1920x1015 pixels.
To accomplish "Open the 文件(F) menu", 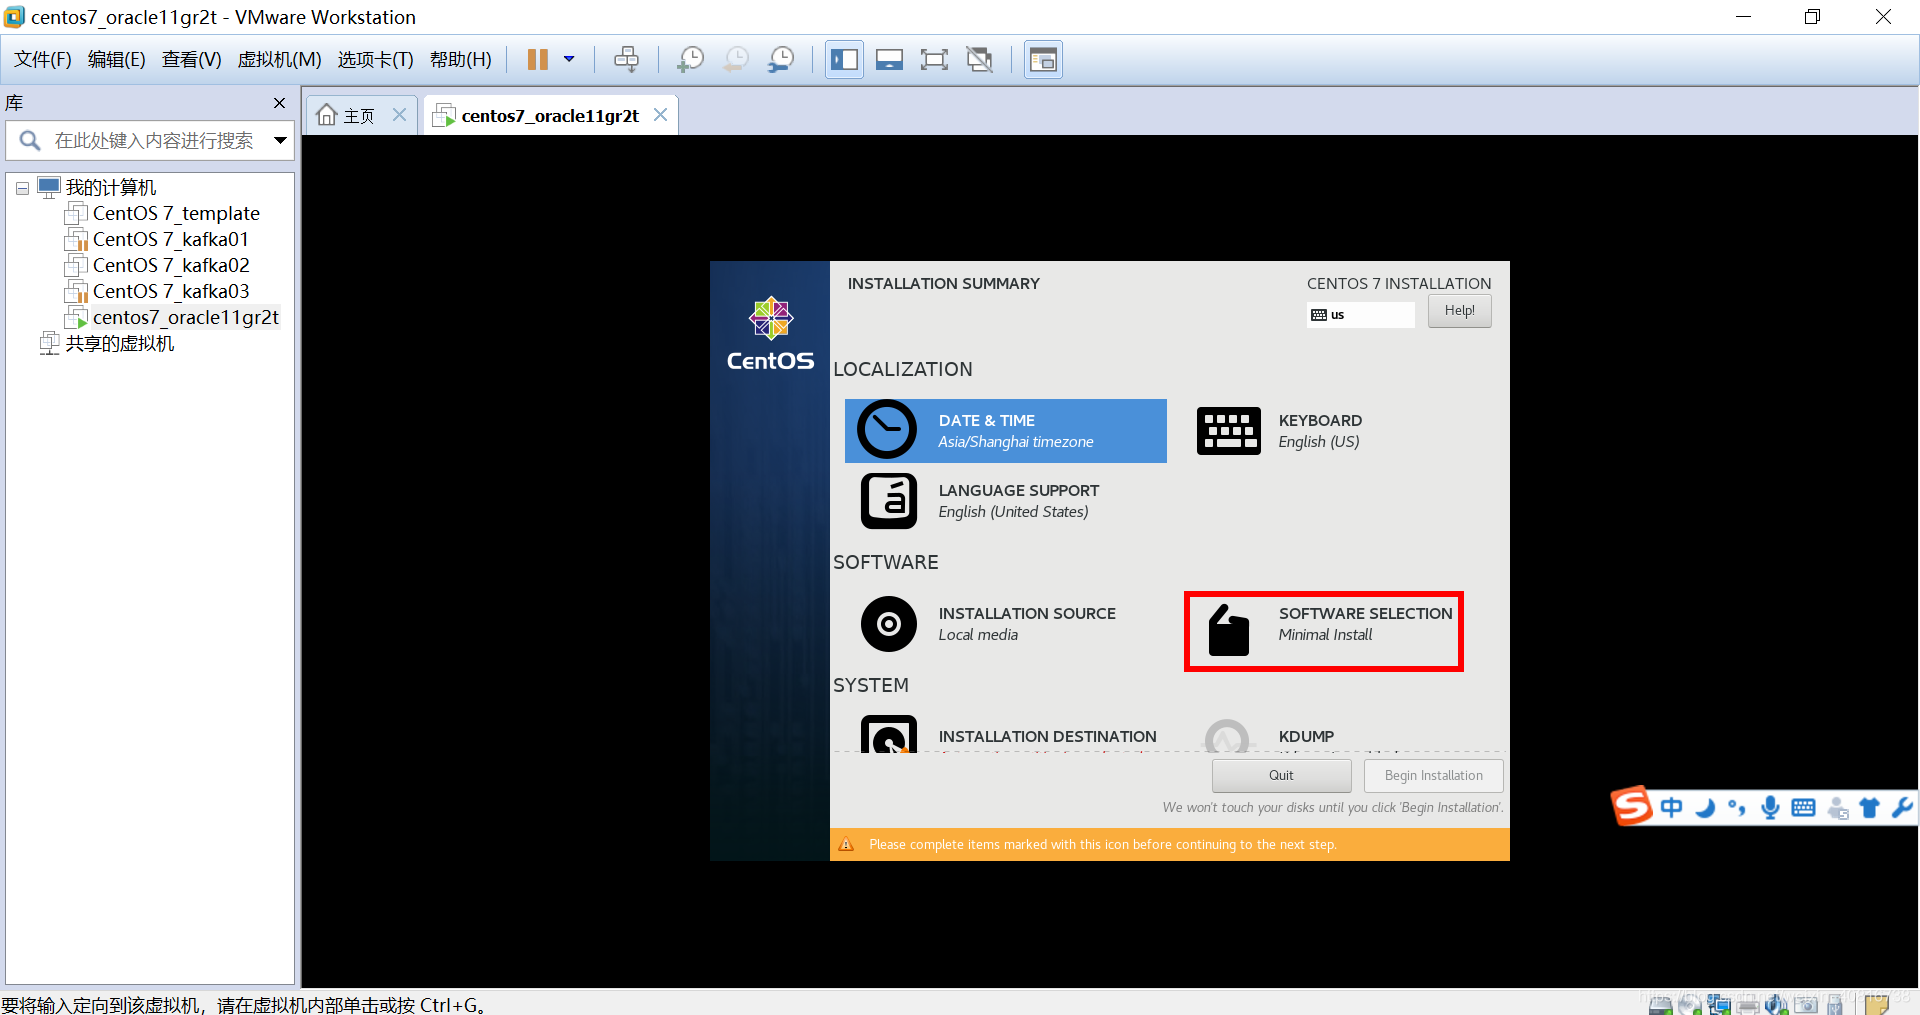I will click(43, 60).
